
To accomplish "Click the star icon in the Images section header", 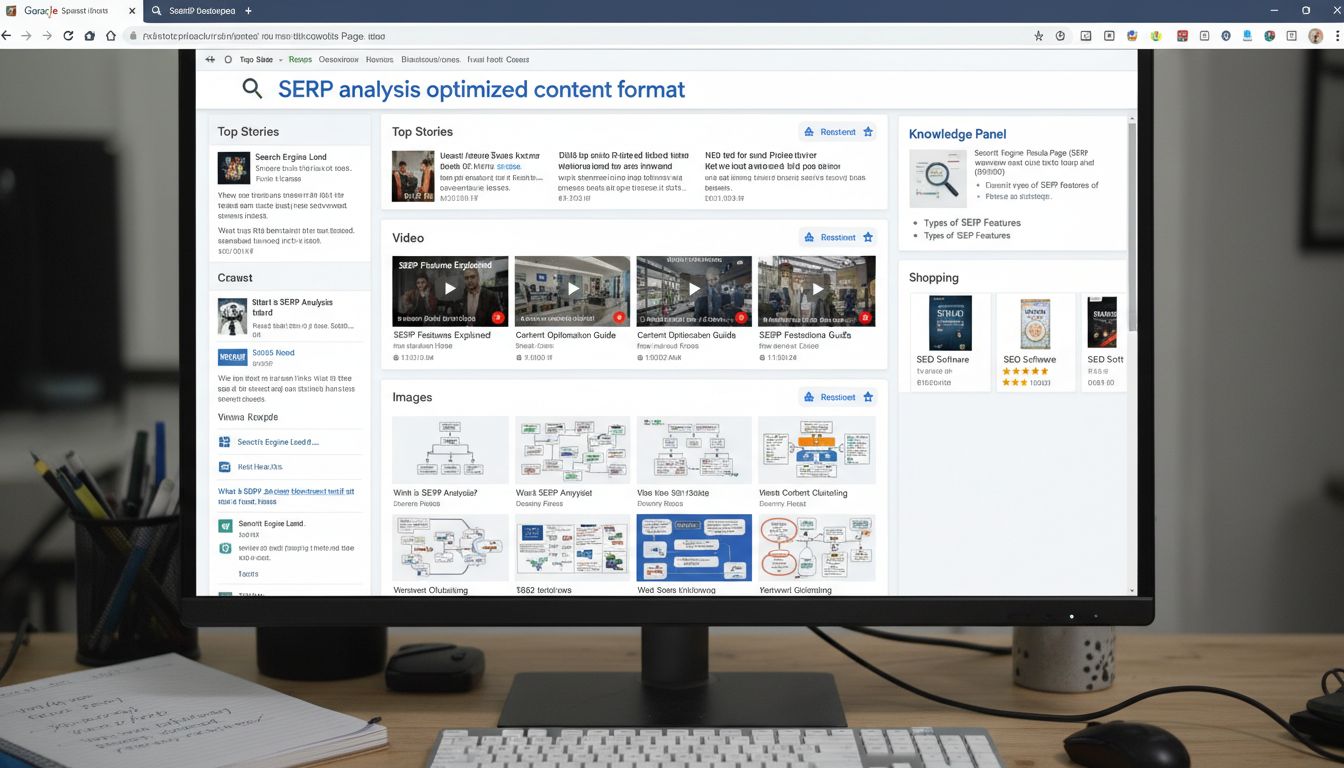I will pos(868,397).
